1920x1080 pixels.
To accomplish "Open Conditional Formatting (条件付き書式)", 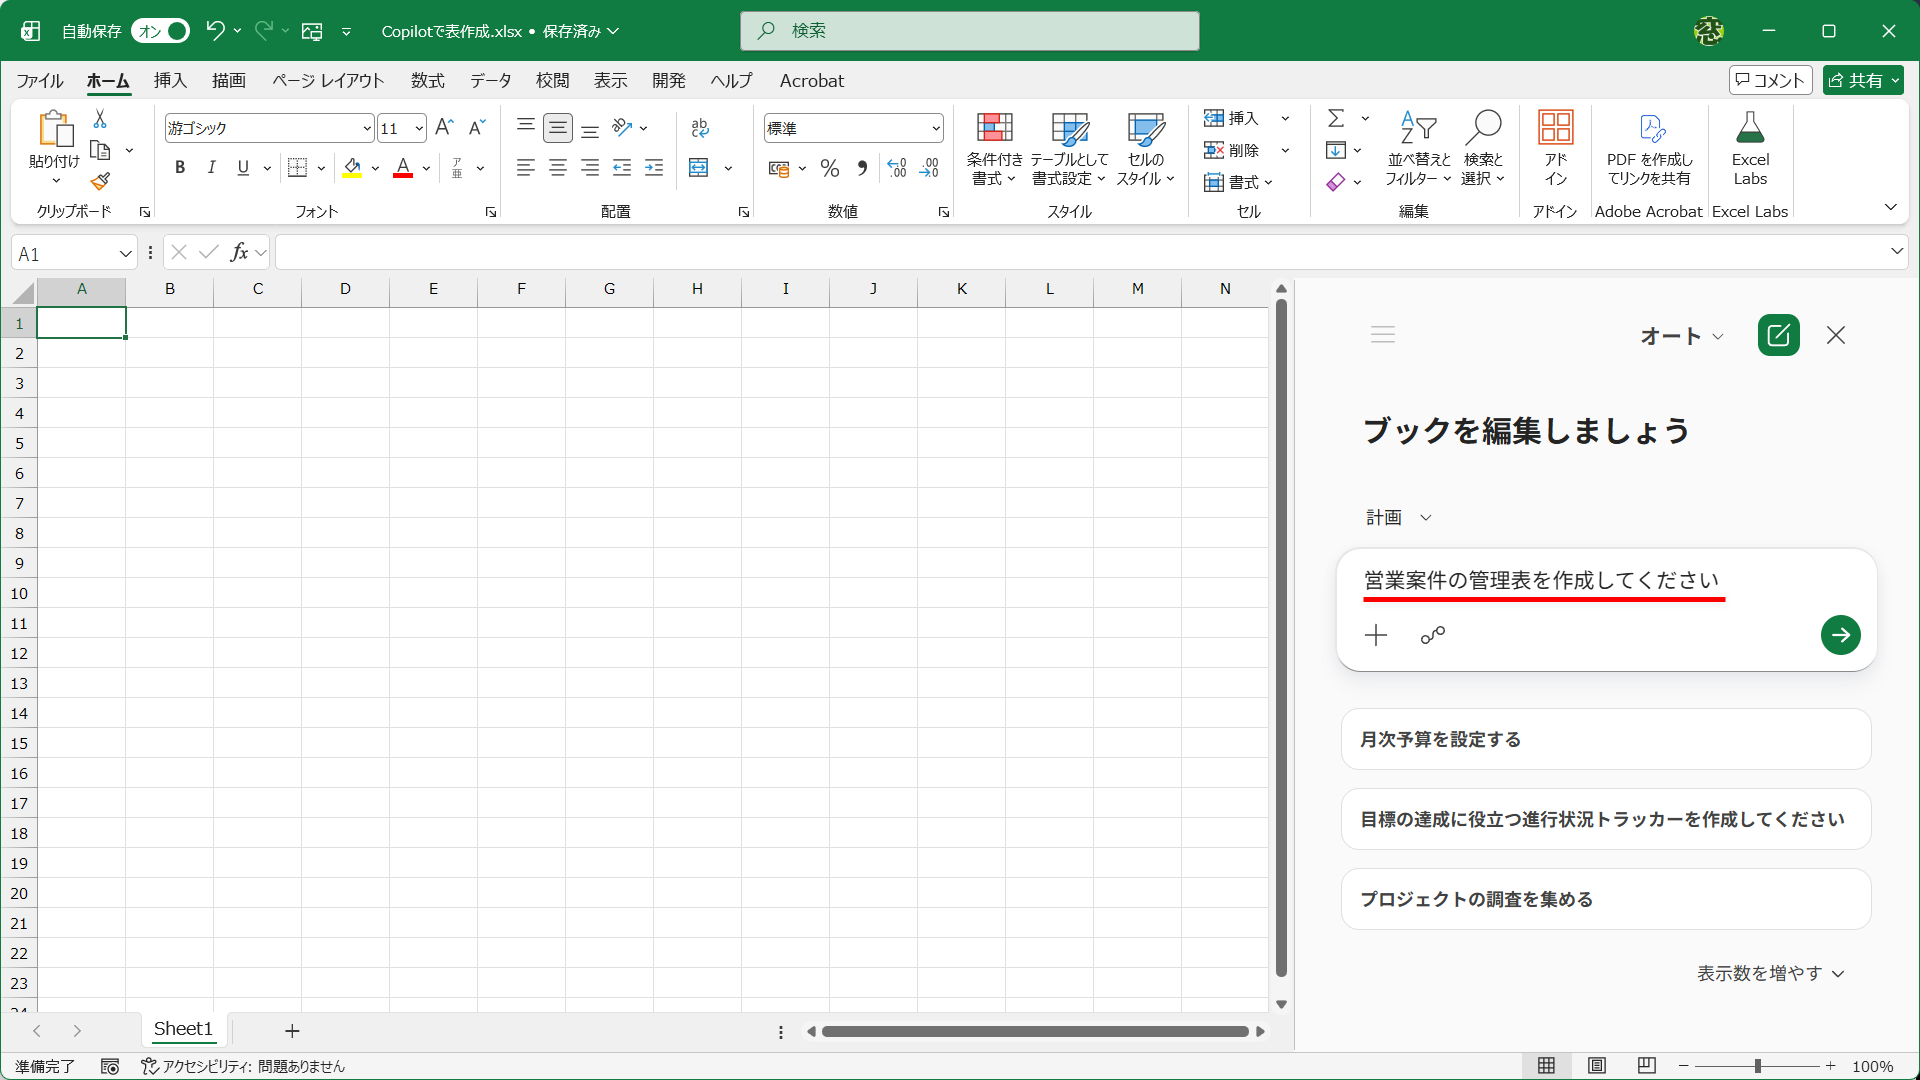I will pos(994,148).
